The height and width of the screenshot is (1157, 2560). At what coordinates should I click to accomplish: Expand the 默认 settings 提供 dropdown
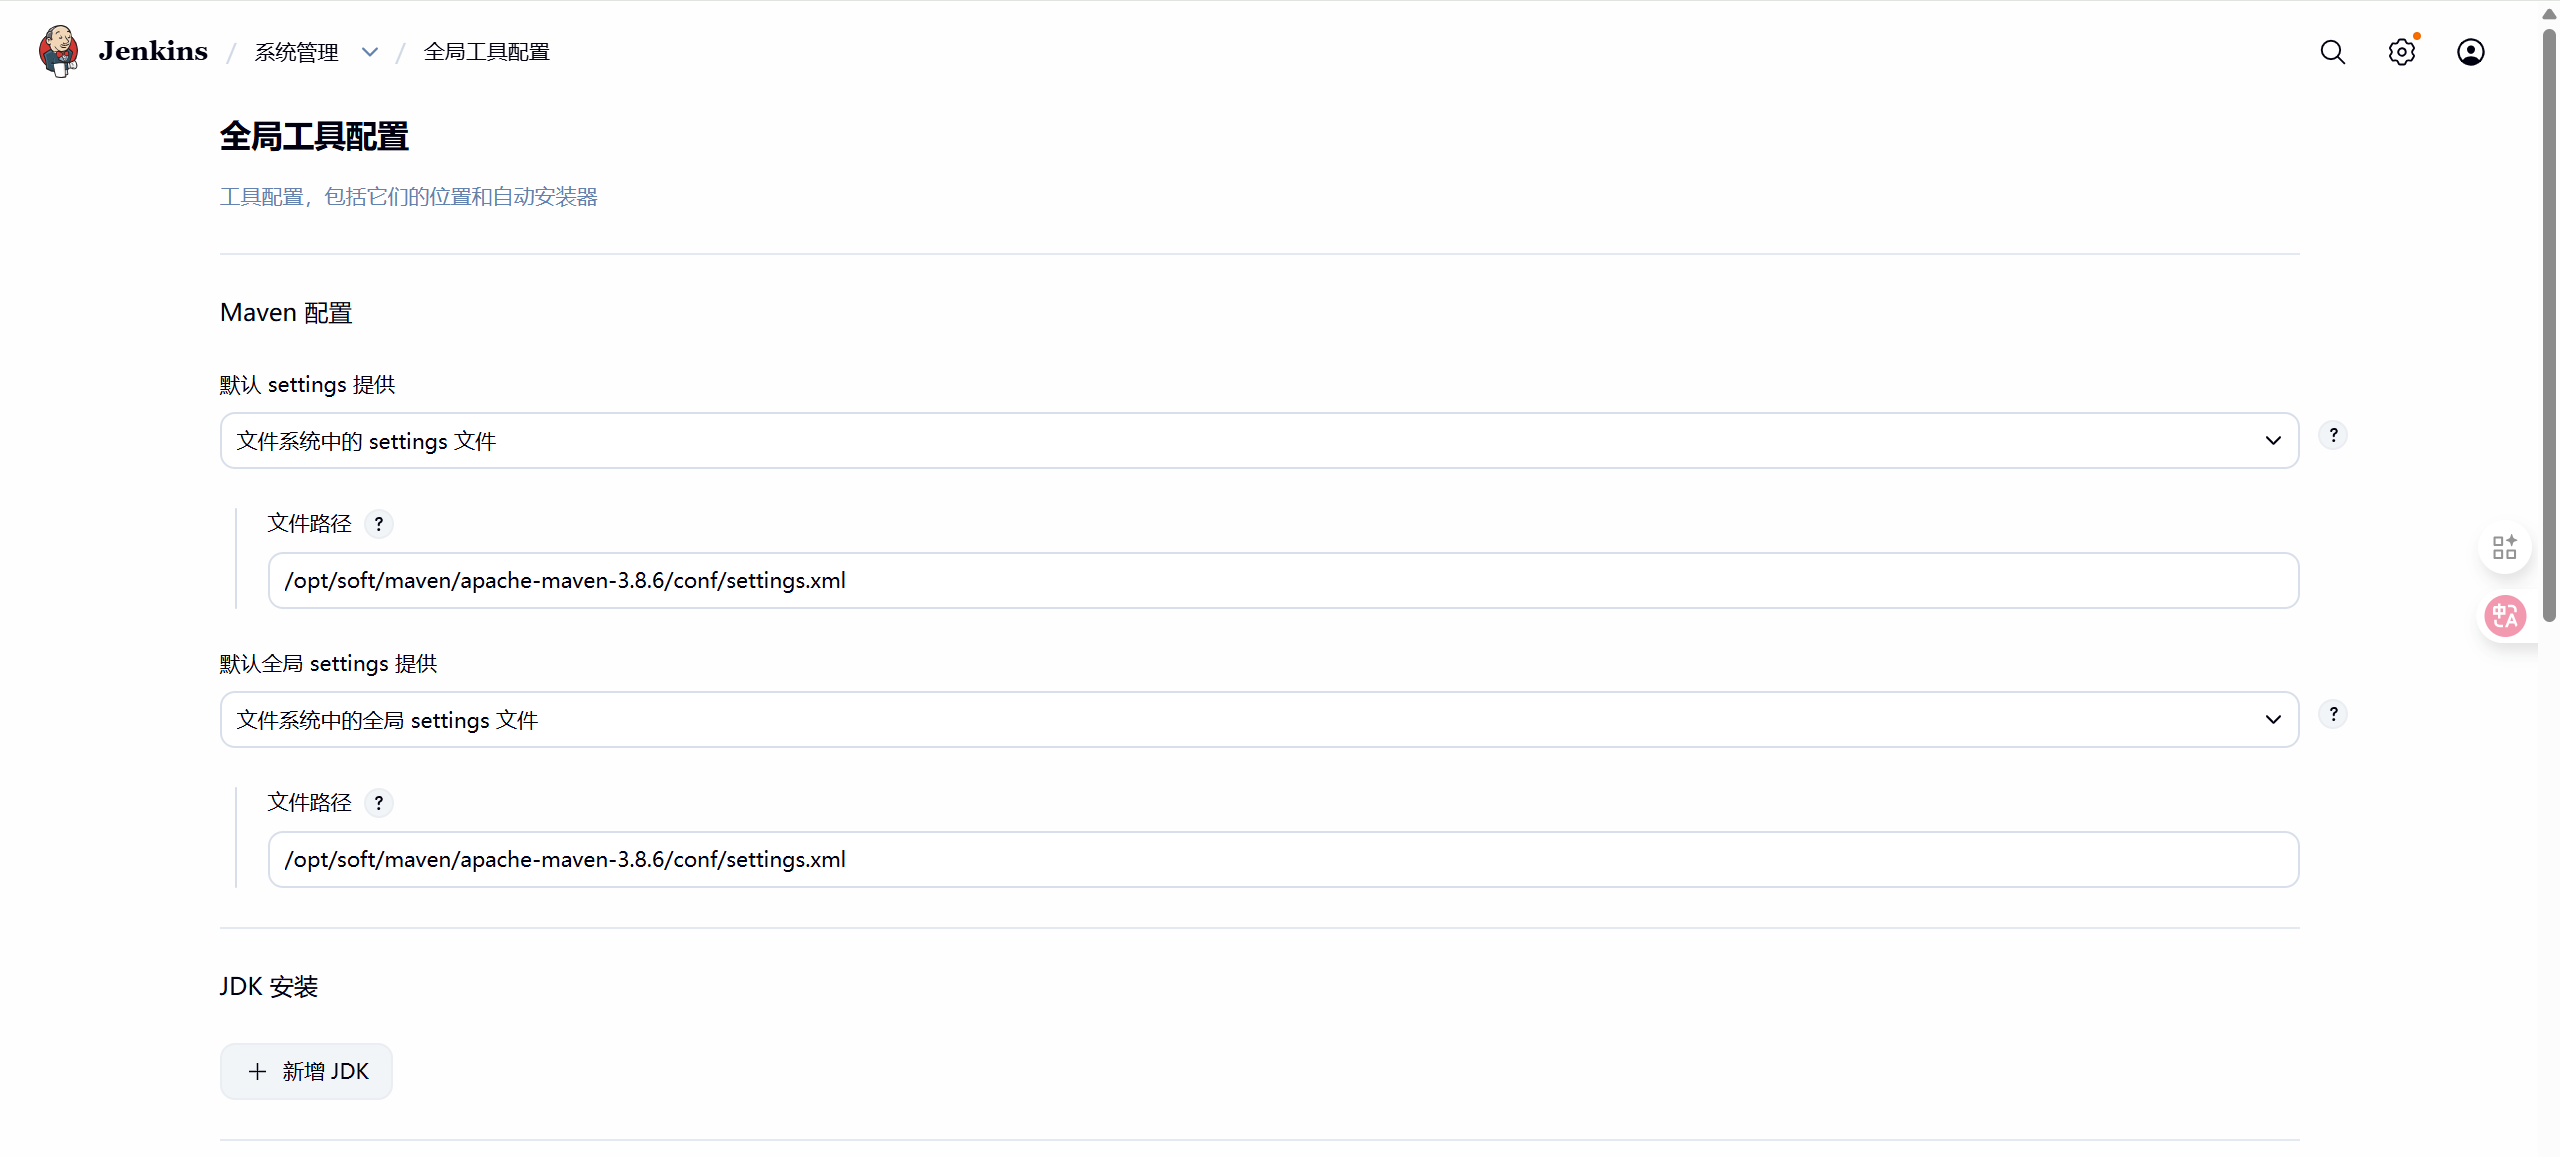point(1259,441)
